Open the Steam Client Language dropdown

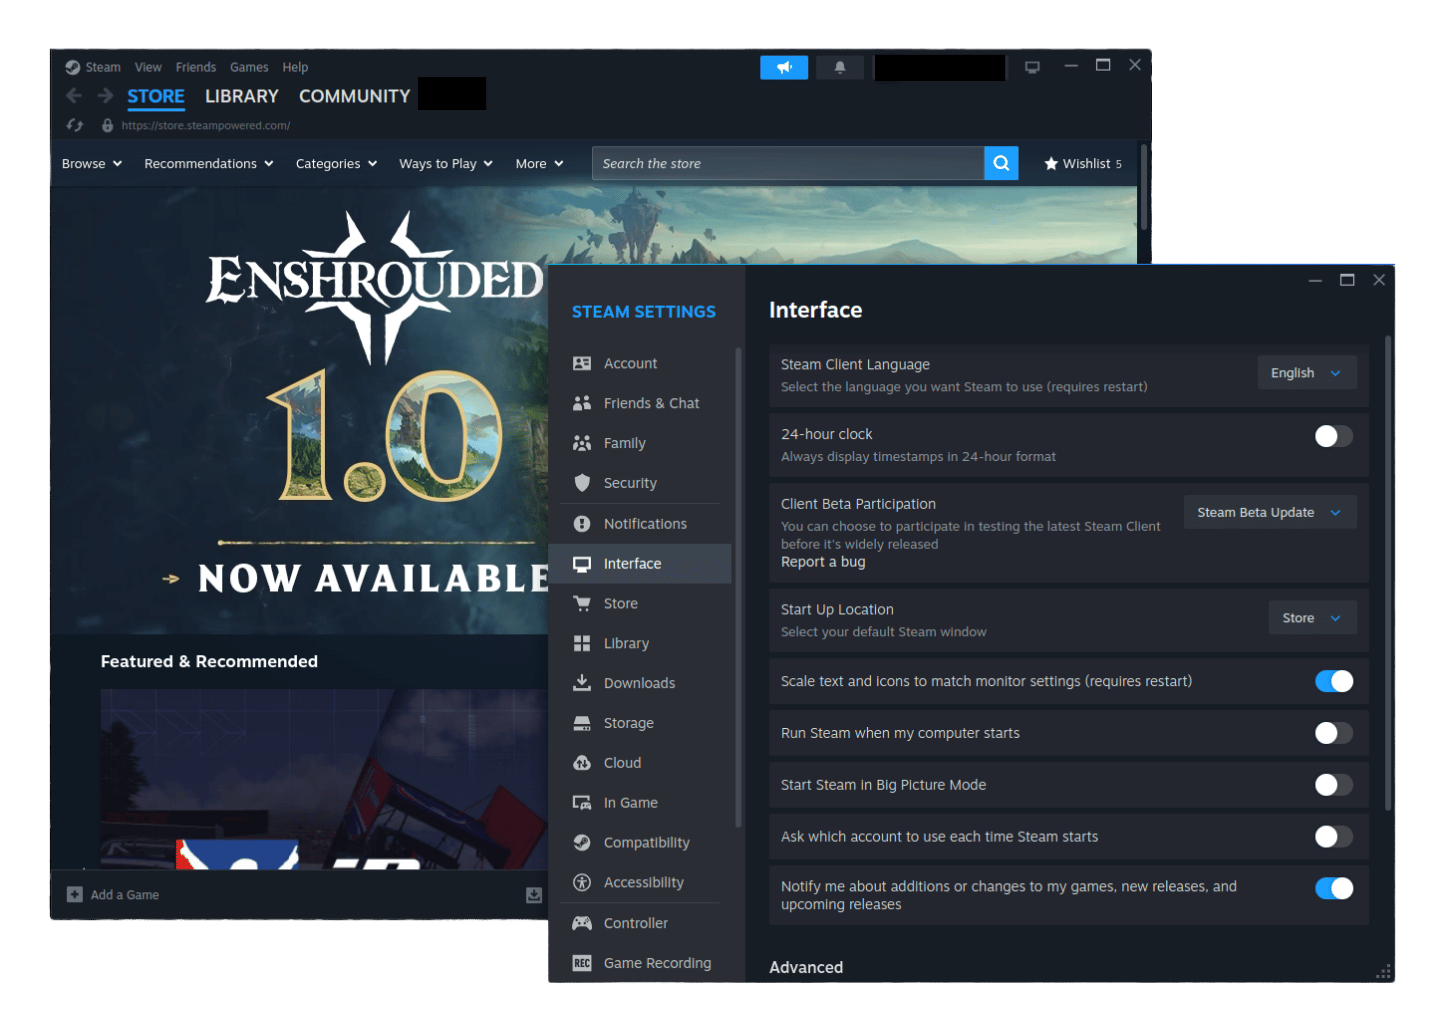point(1307,373)
